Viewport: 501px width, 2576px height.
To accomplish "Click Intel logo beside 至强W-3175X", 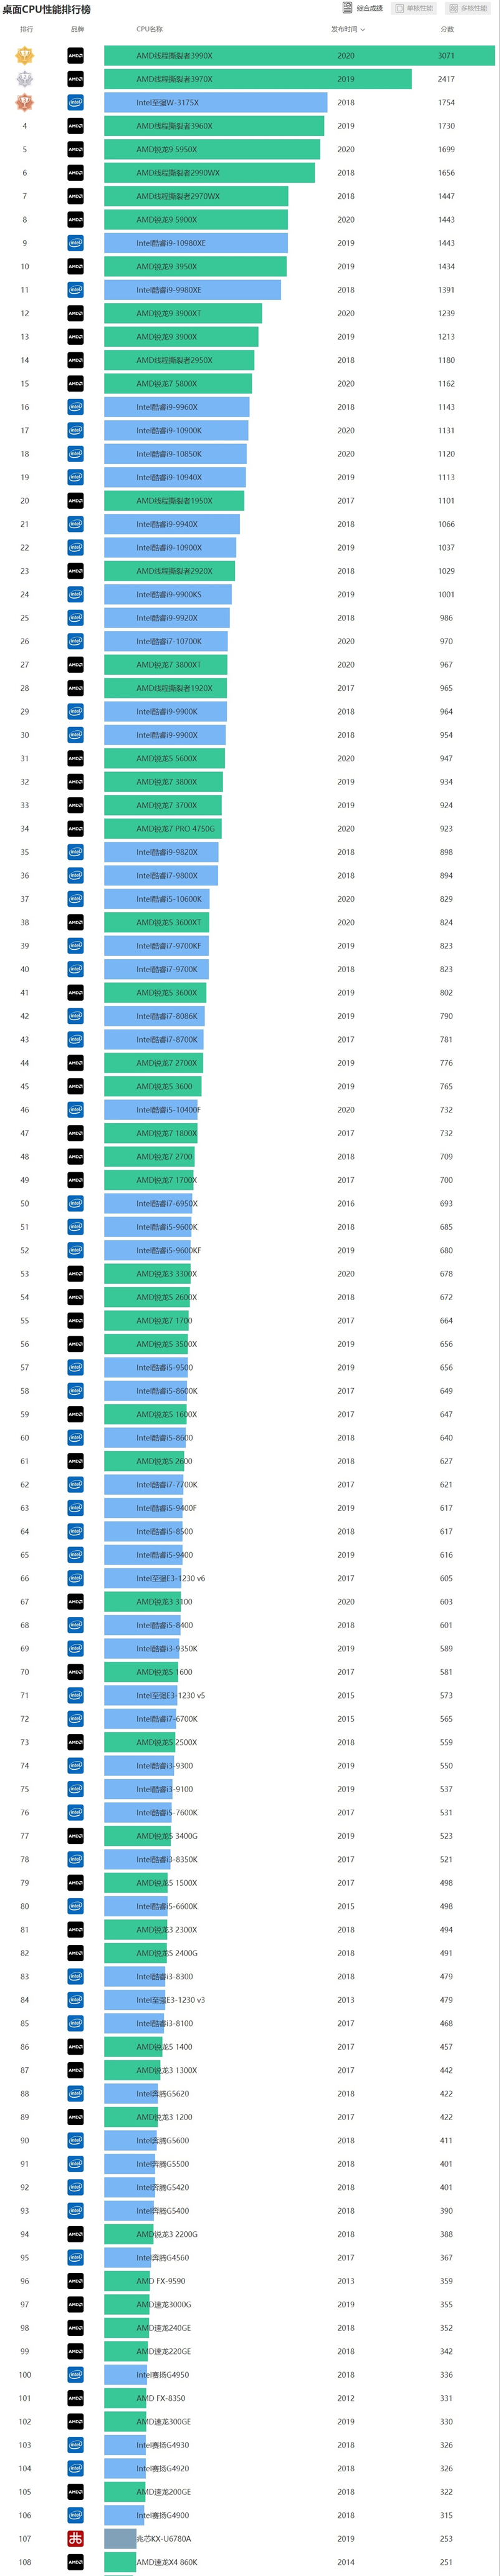I will click(x=75, y=102).
